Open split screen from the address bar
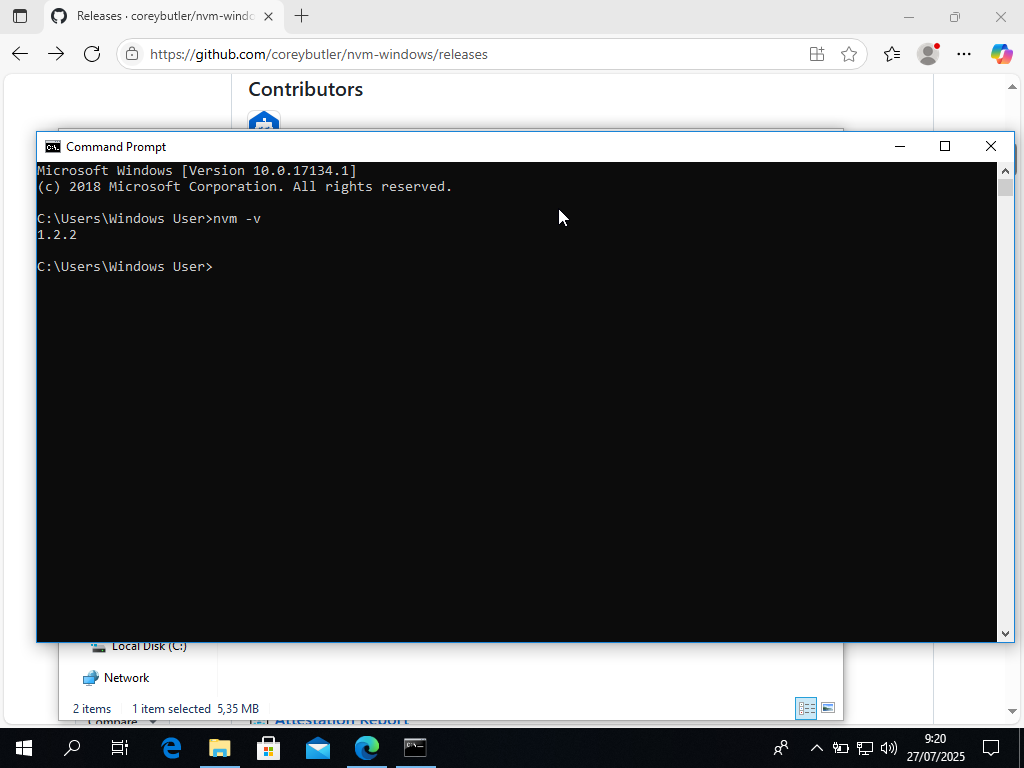This screenshot has width=1024, height=768. pyautogui.click(x=817, y=54)
